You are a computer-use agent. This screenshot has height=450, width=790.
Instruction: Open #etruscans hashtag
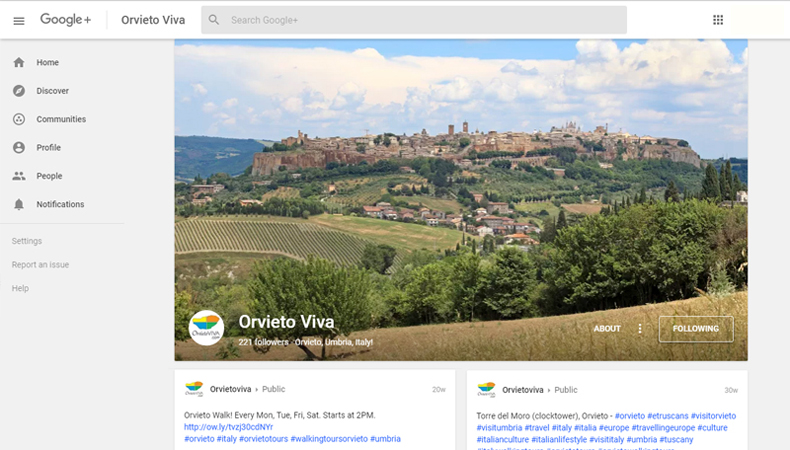pyautogui.click(x=668, y=416)
